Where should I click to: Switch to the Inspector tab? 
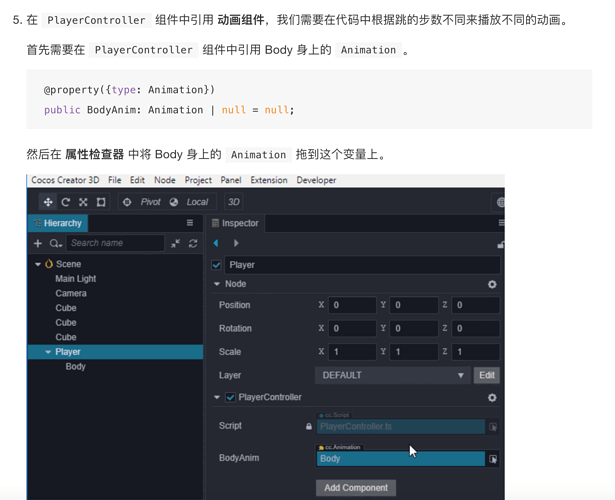point(235,223)
